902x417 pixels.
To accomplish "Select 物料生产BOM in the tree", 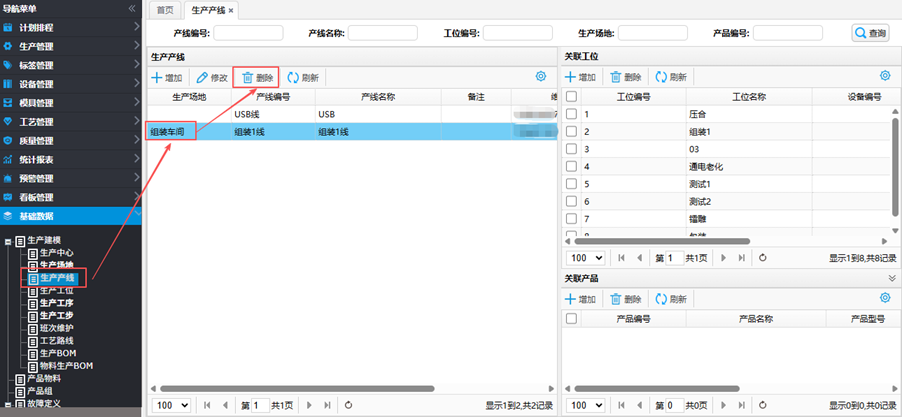I will (67, 365).
